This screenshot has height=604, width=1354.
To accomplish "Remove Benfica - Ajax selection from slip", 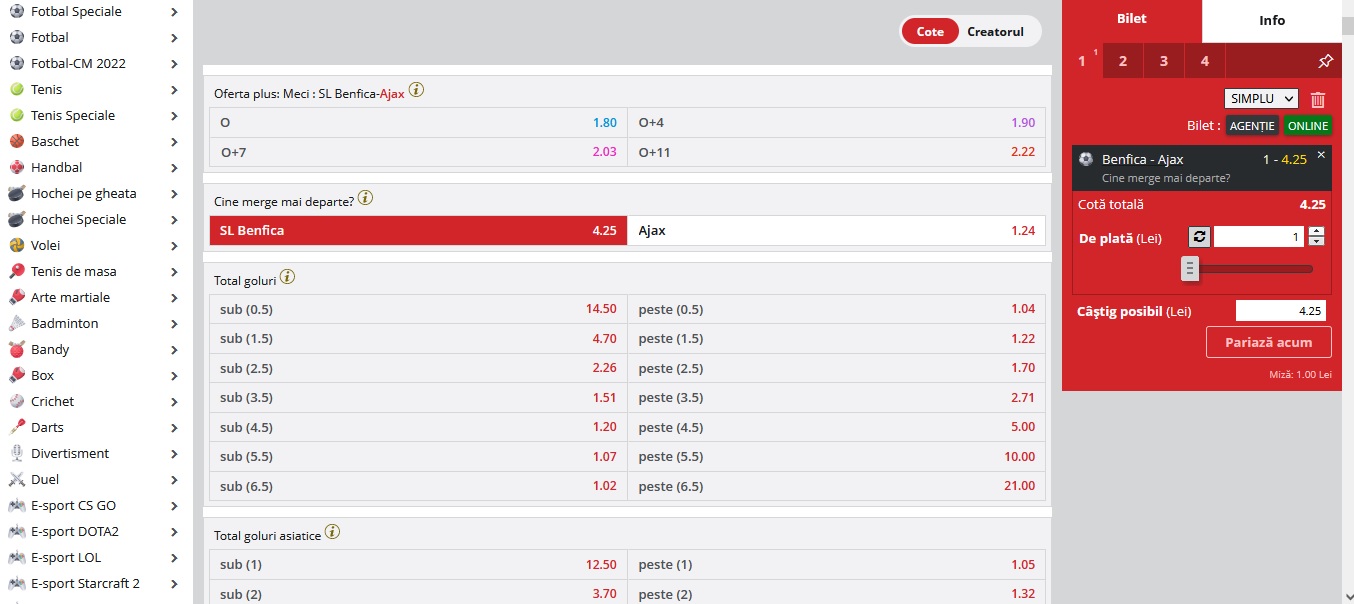I will [x=1321, y=155].
